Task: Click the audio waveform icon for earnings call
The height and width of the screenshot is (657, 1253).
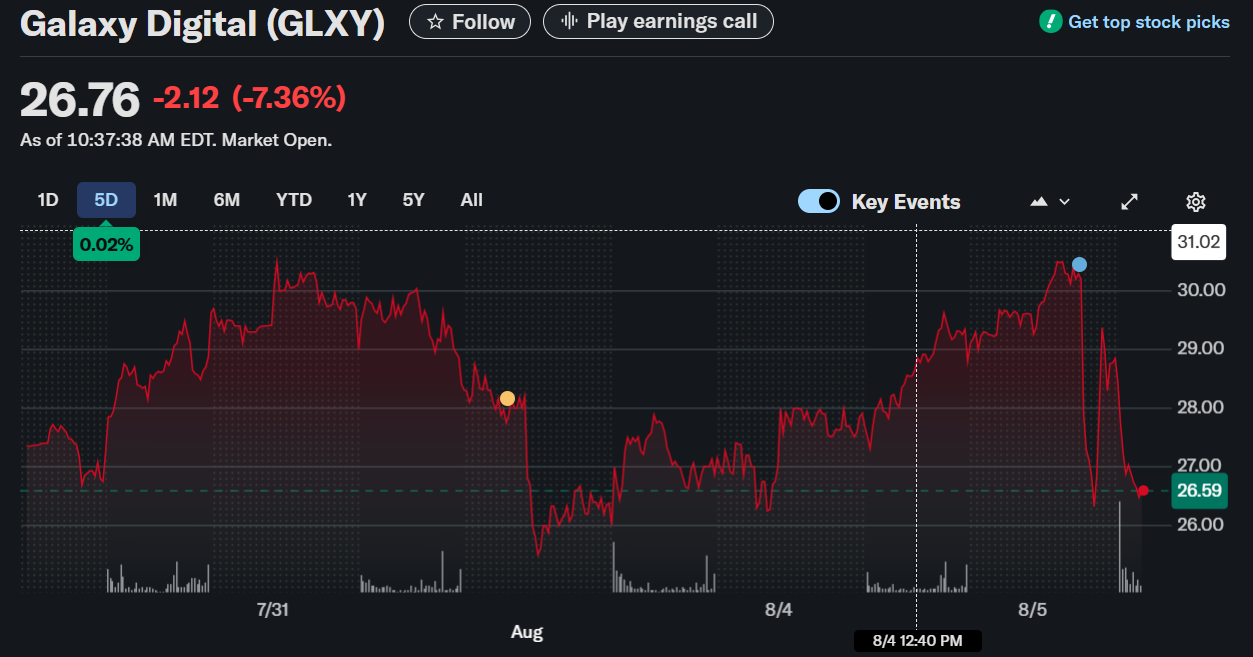Action: click(570, 21)
